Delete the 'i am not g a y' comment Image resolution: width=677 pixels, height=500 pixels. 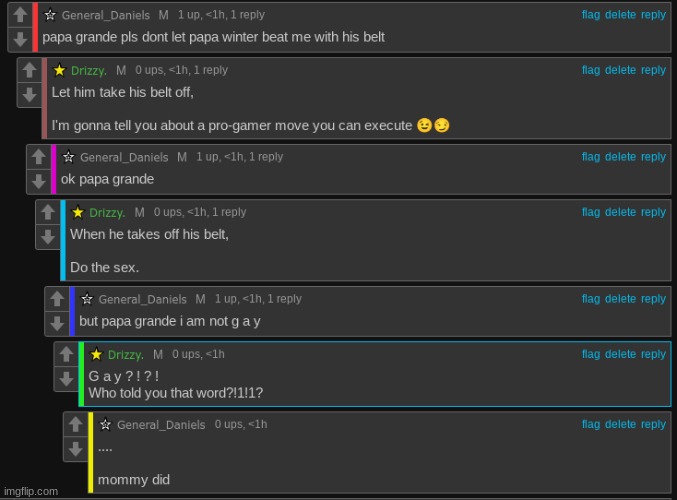click(x=620, y=299)
